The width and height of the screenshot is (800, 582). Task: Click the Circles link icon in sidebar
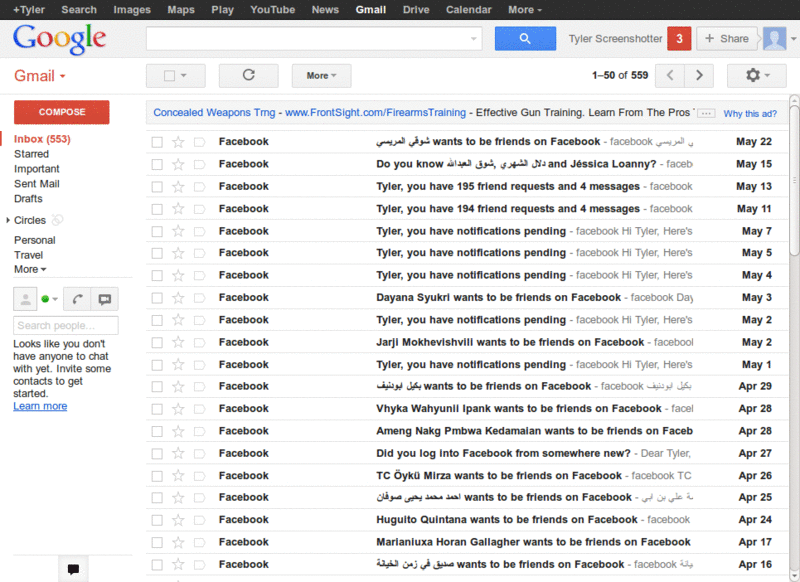(x=58, y=220)
